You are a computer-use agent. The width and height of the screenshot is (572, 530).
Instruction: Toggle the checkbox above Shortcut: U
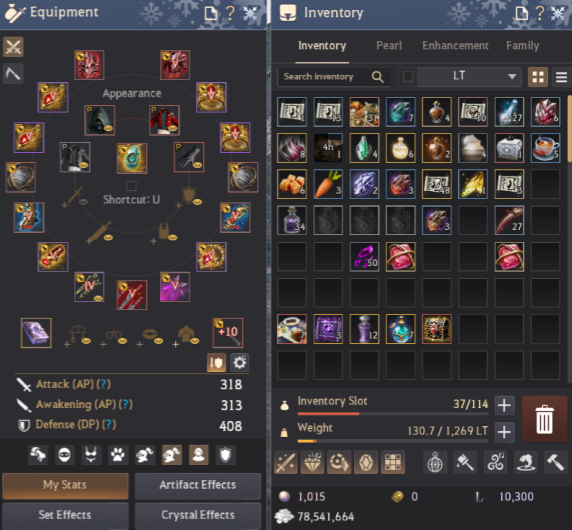coord(131,186)
